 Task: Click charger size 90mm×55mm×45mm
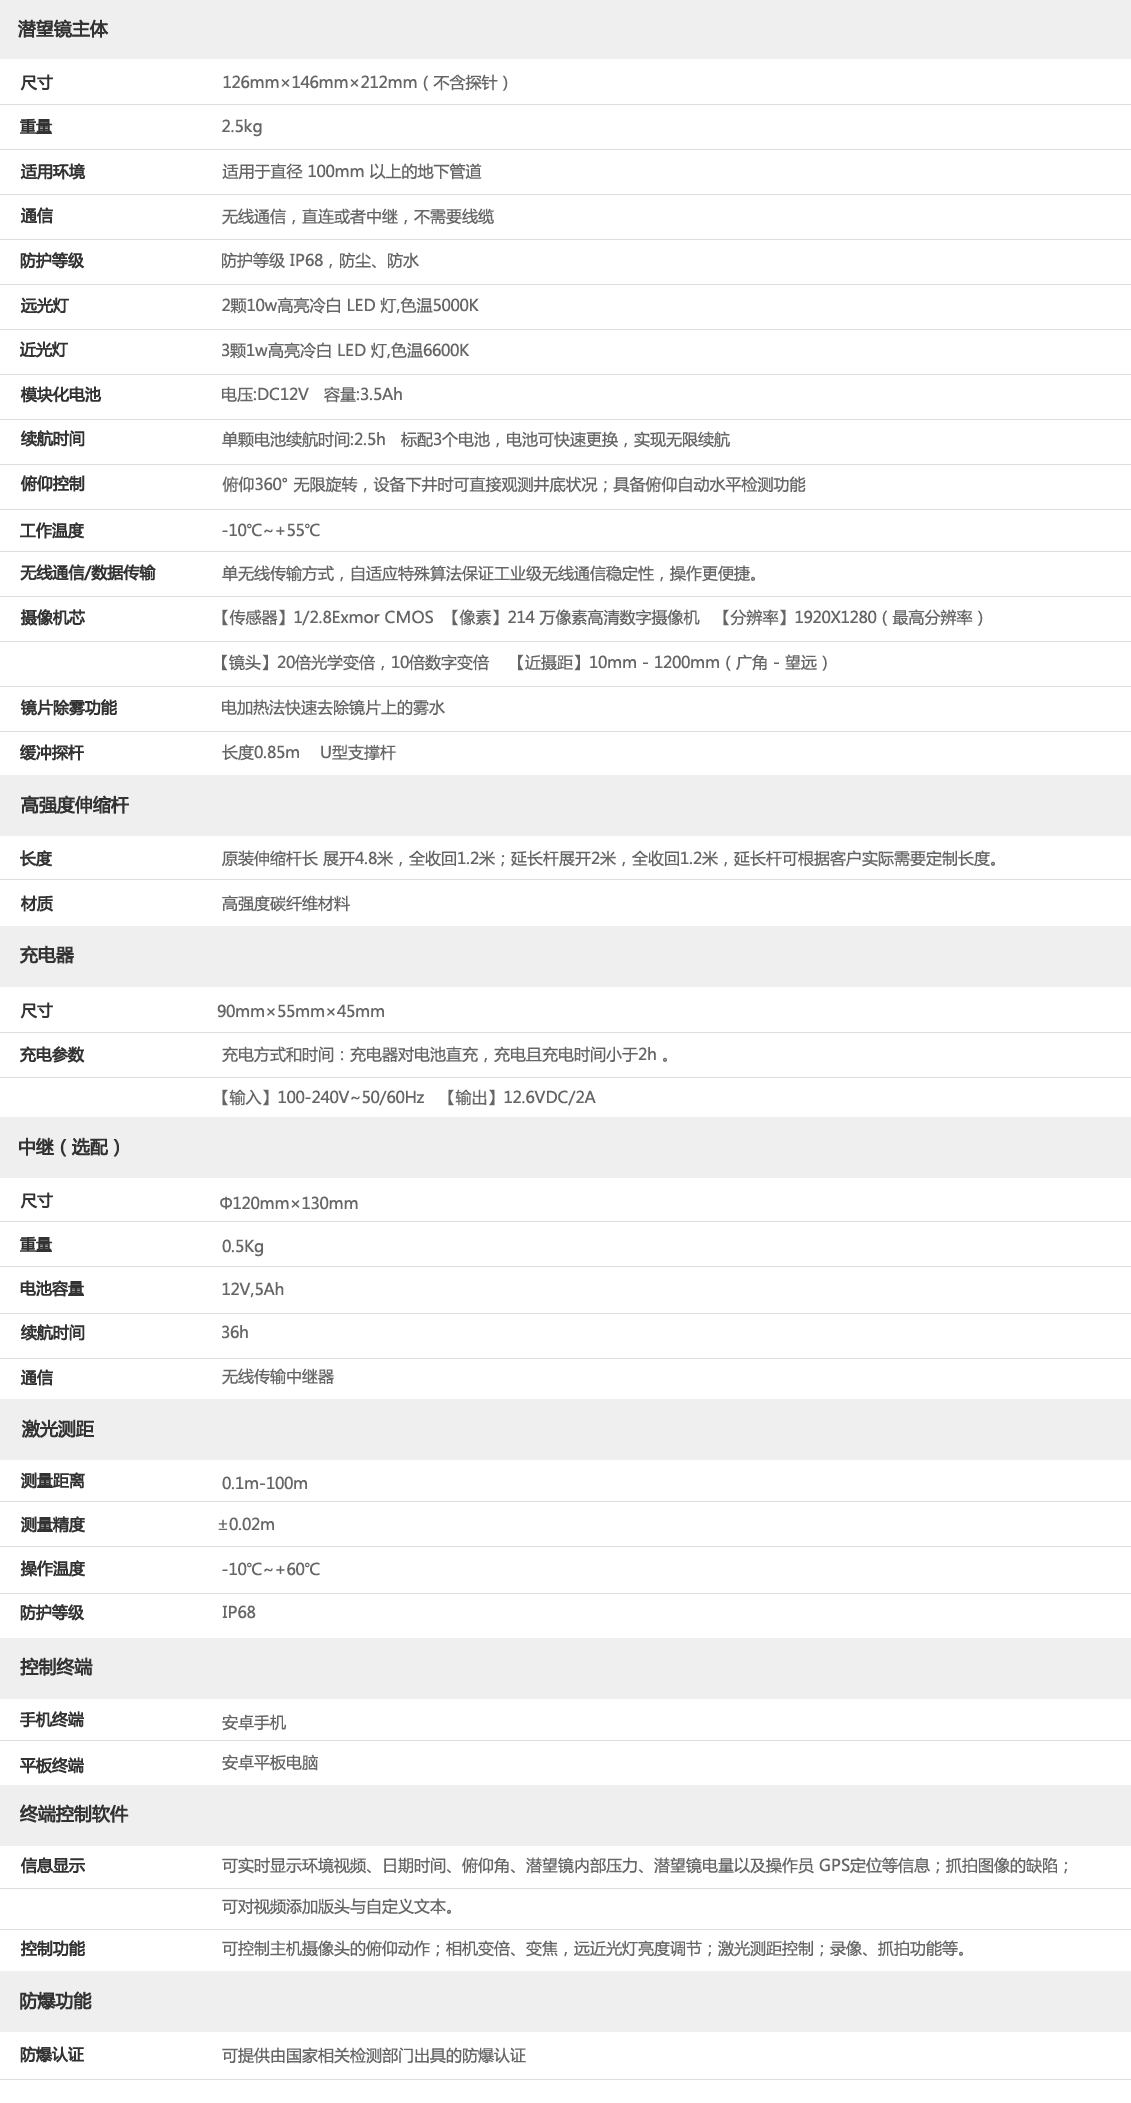point(301,1012)
